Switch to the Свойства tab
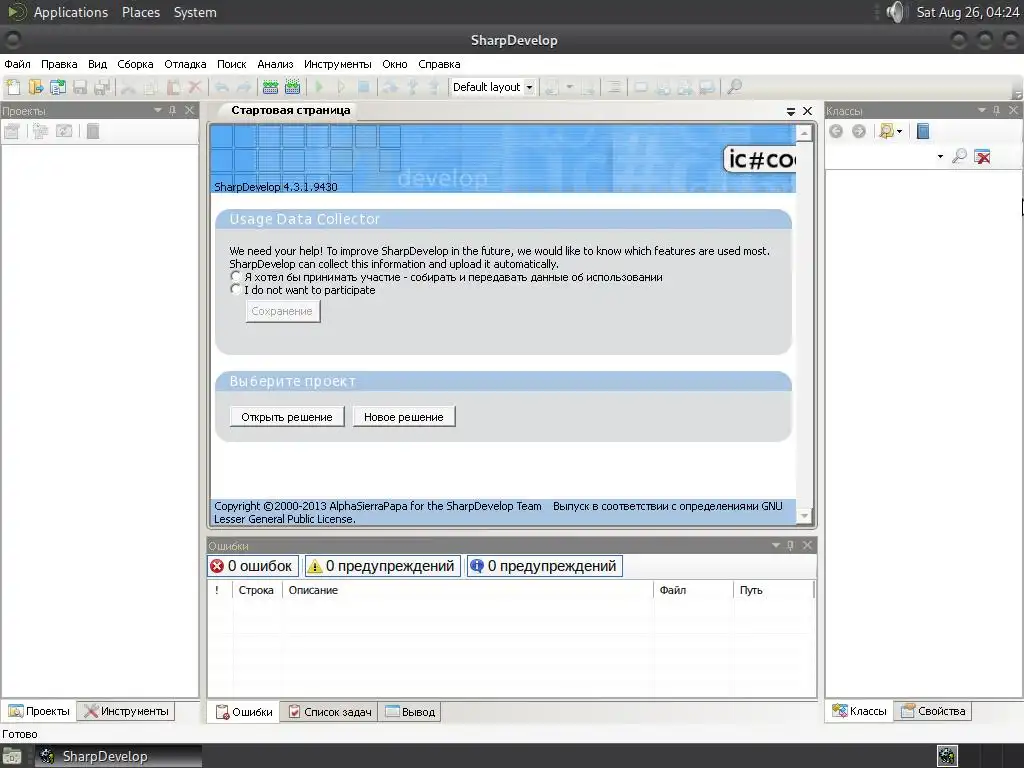 coord(933,711)
